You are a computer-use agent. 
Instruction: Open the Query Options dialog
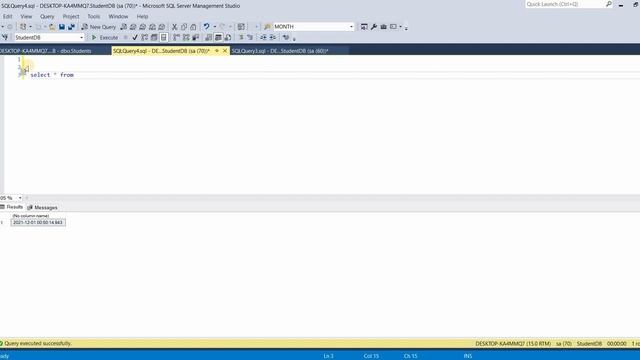(x=154, y=38)
